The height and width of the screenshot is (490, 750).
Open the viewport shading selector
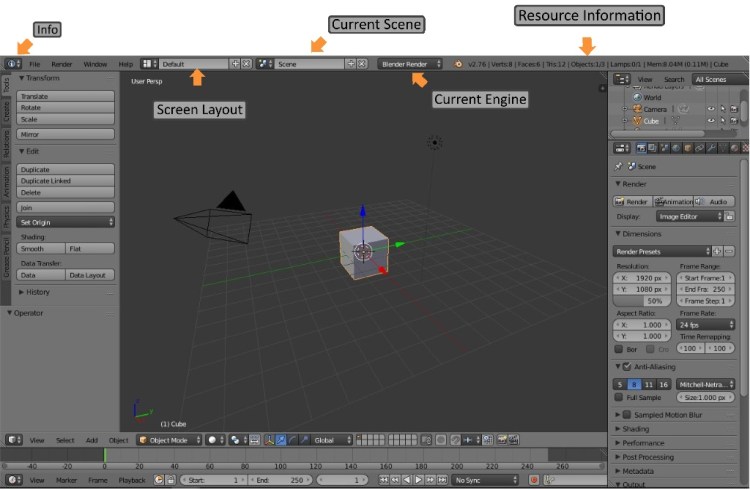coord(215,440)
